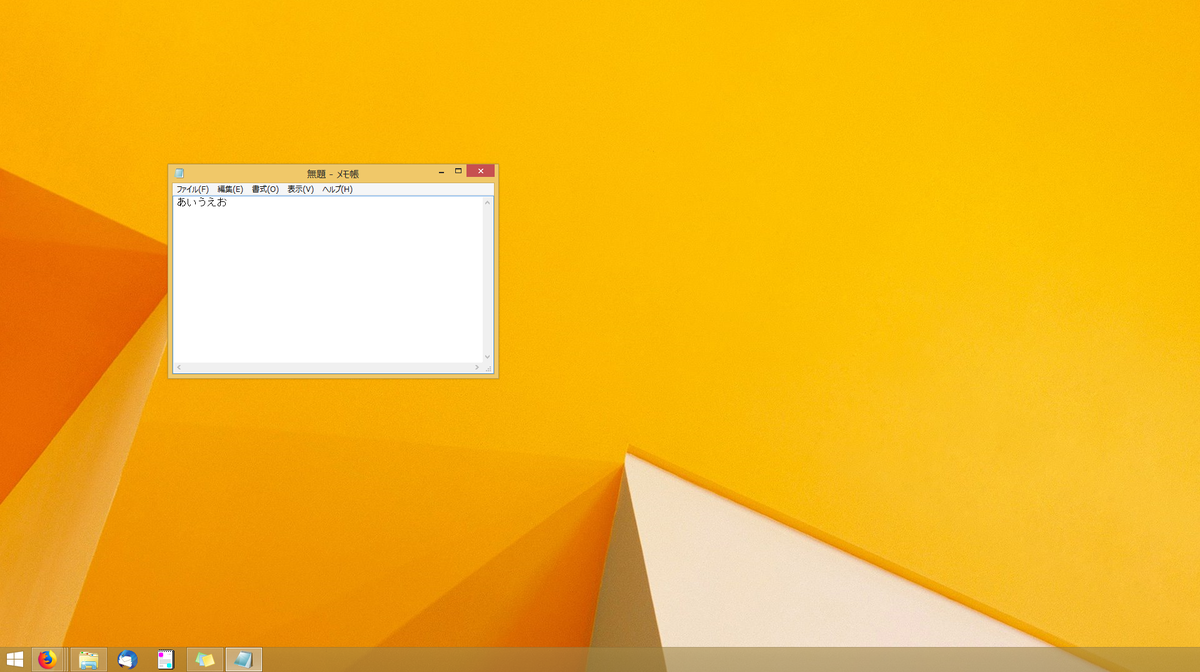Open File Explorer from the taskbar
This screenshot has width=1200, height=672.
[x=88, y=659]
